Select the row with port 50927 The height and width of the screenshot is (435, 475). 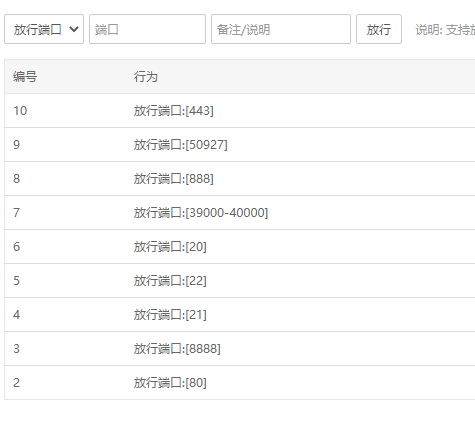[240, 145]
